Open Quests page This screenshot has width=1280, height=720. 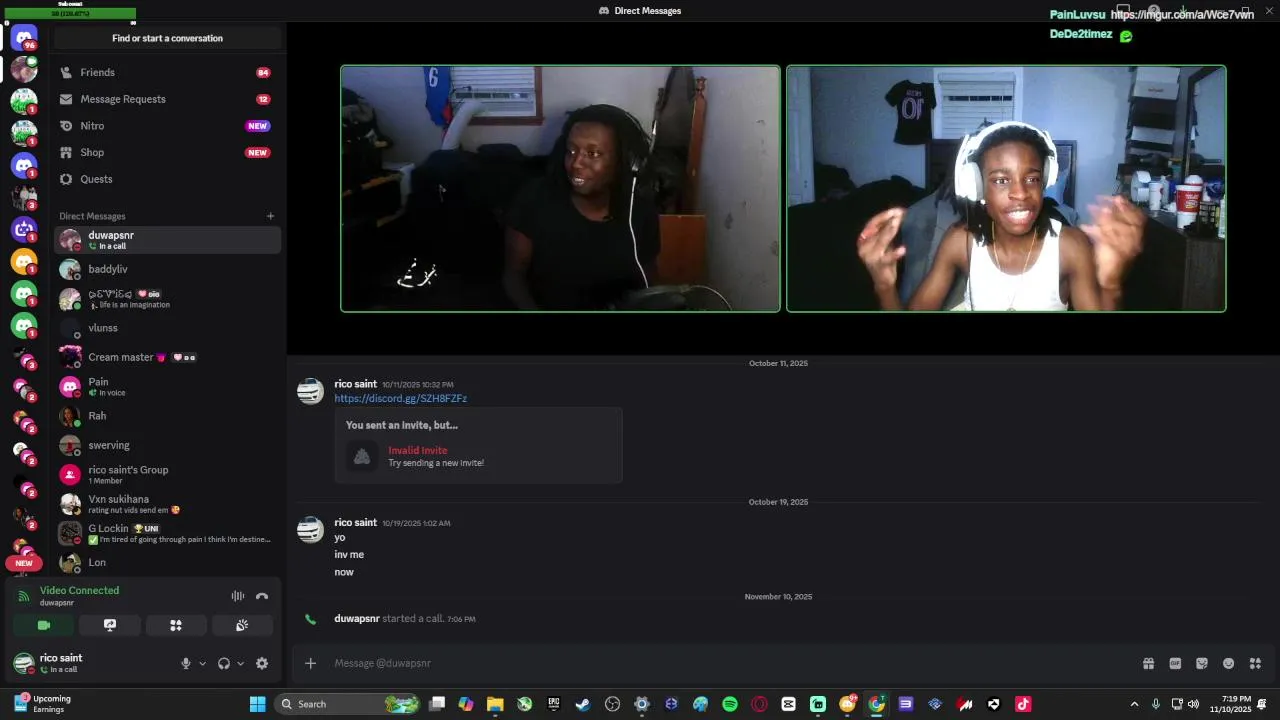pos(167,179)
